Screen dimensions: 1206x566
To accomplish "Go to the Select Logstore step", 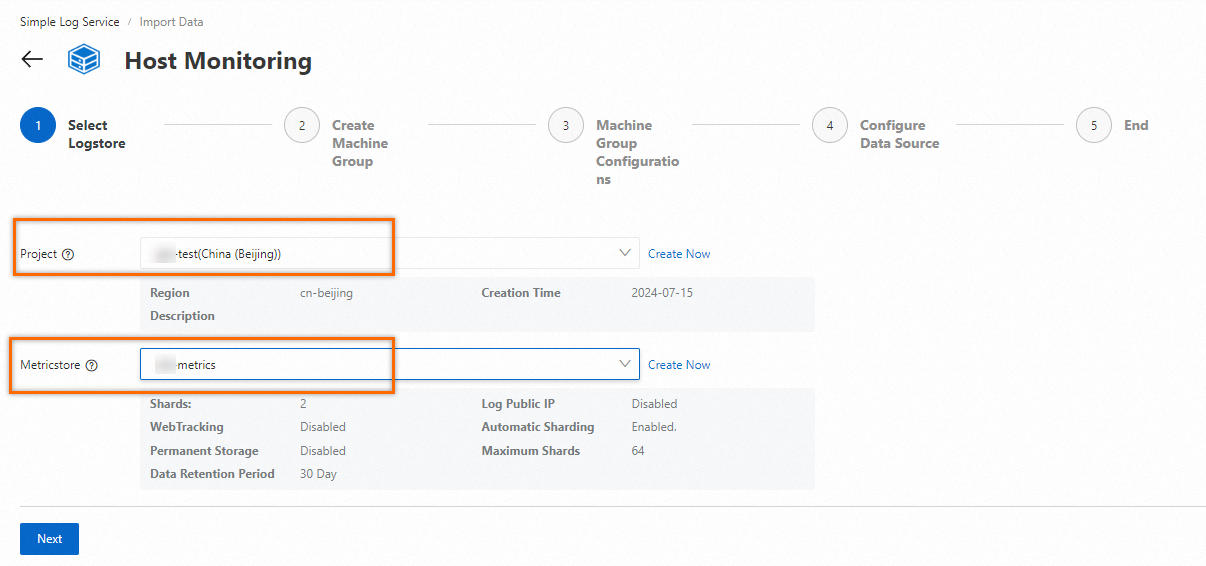I will [96, 134].
